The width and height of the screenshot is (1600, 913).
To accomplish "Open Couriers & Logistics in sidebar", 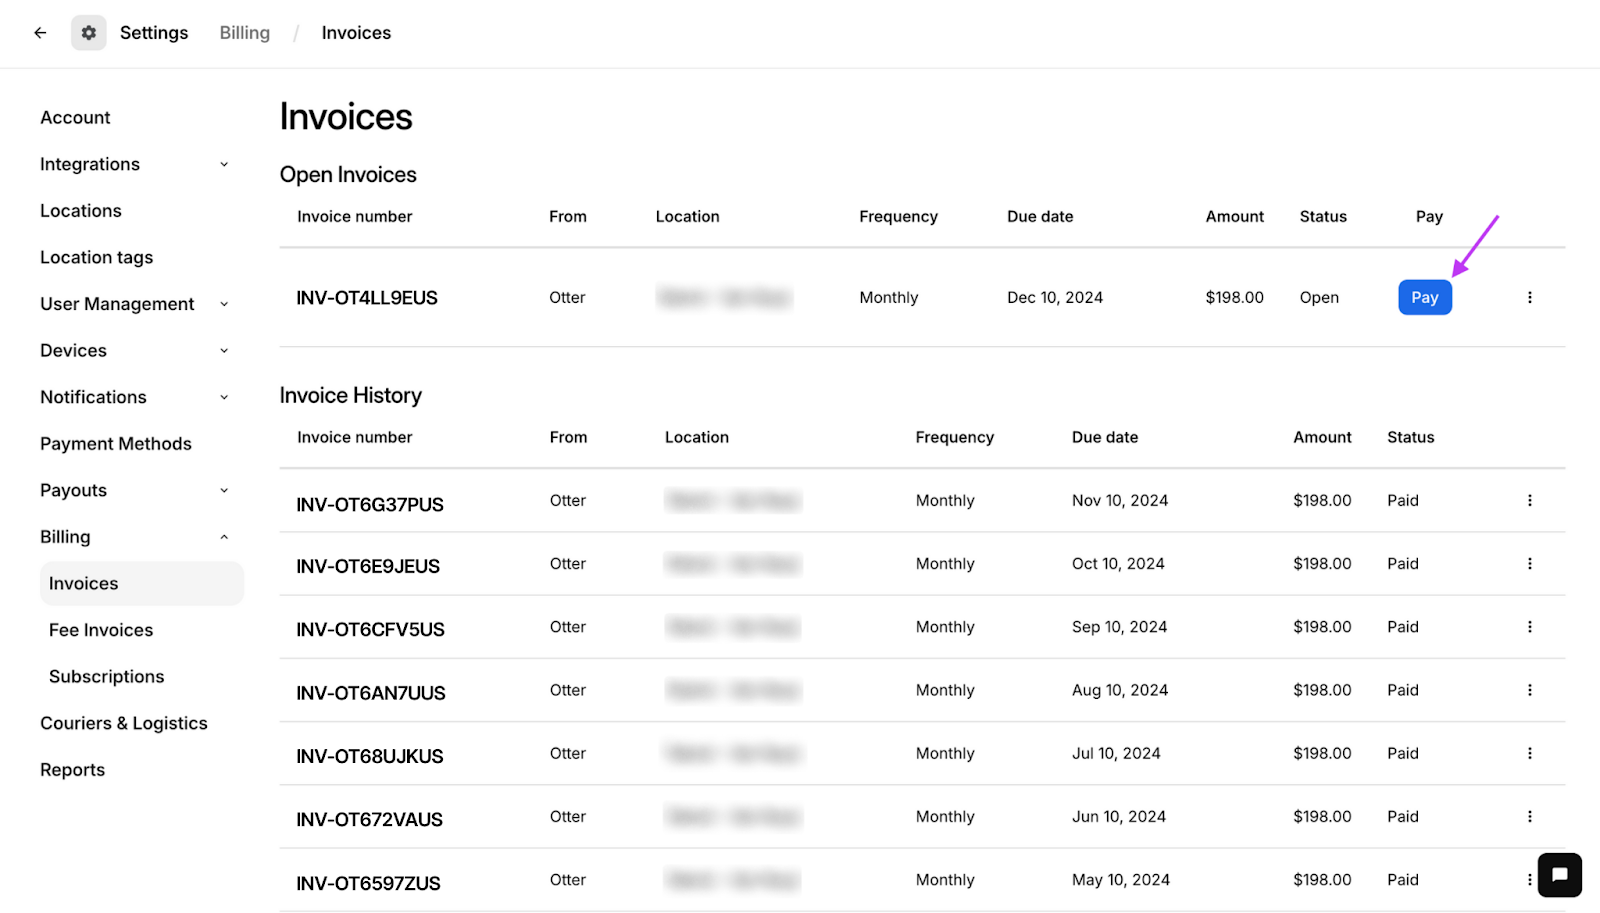I will tap(124, 724).
